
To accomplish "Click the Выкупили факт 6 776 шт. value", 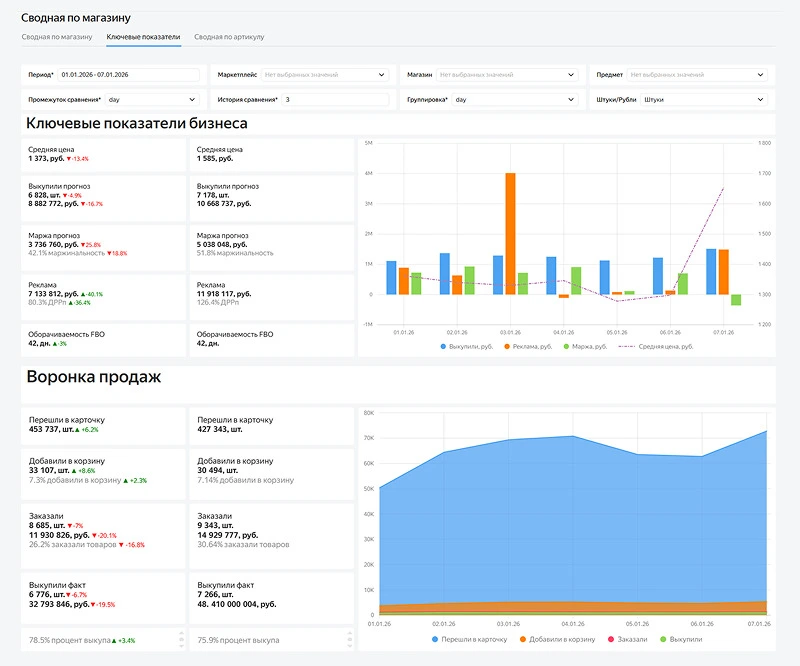I will tap(47, 595).
